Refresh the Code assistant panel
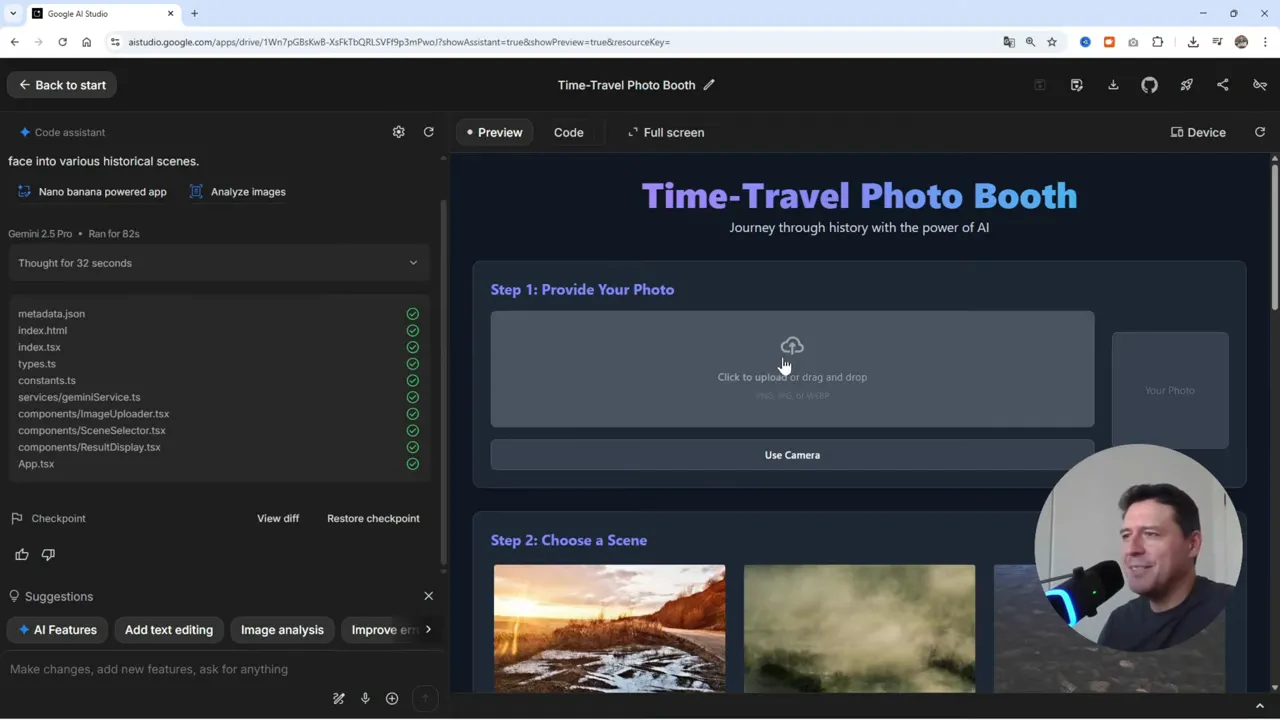The width and height of the screenshot is (1280, 720). point(428,132)
